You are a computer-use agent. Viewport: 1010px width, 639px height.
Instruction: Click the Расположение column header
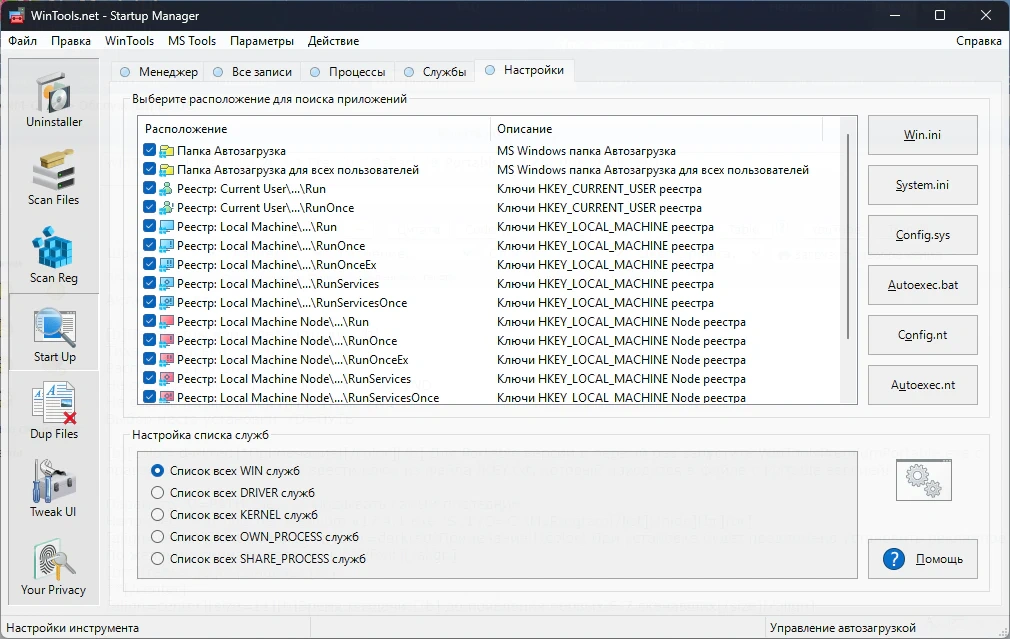(314, 129)
